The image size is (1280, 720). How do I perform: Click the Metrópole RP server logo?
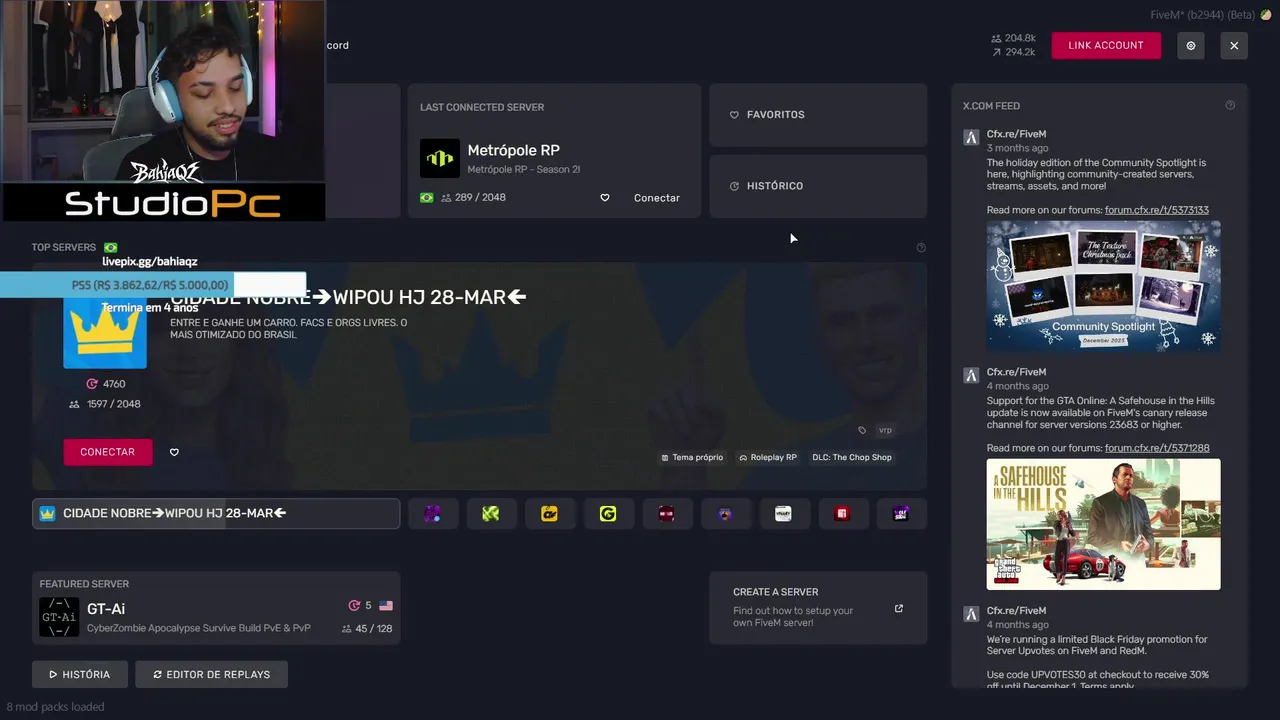[x=440, y=158]
